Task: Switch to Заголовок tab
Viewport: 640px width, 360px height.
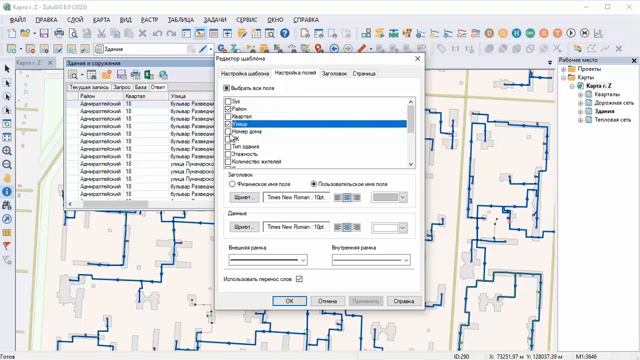Action: 334,73
